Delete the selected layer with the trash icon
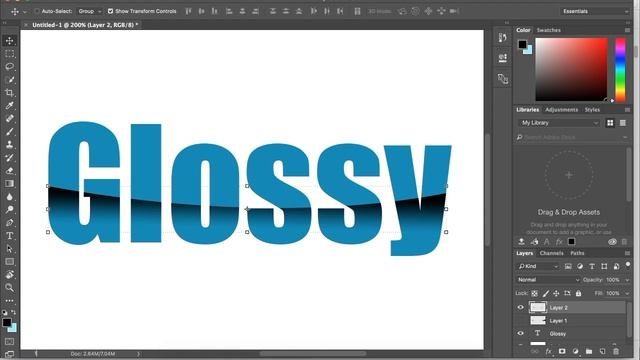The height and width of the screenshot is (360, 640). click(616, 351)
